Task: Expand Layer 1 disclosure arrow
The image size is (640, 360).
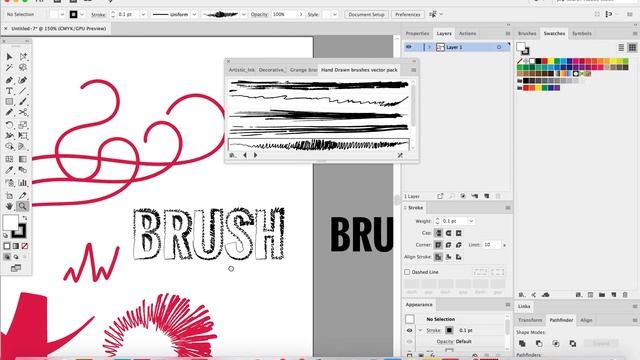Action: (429, 47)
